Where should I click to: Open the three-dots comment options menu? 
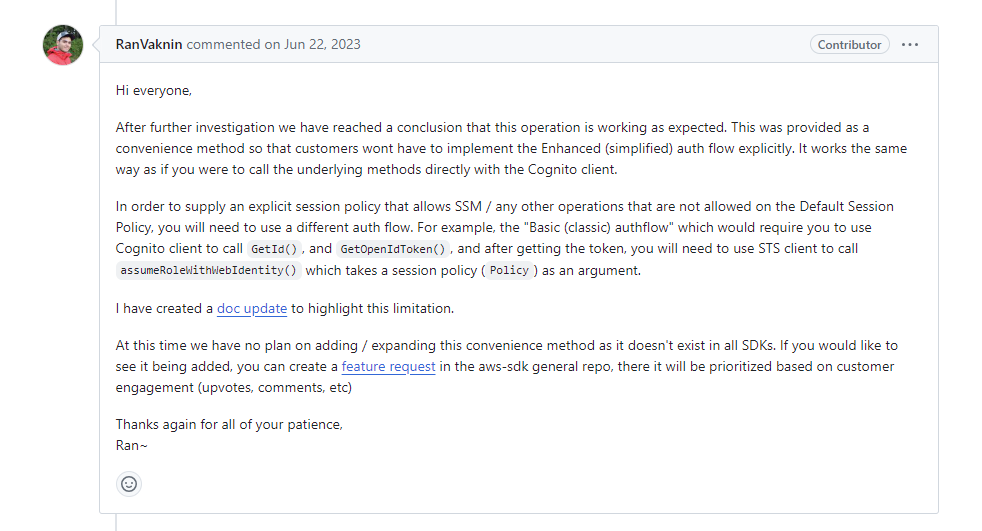910,44
